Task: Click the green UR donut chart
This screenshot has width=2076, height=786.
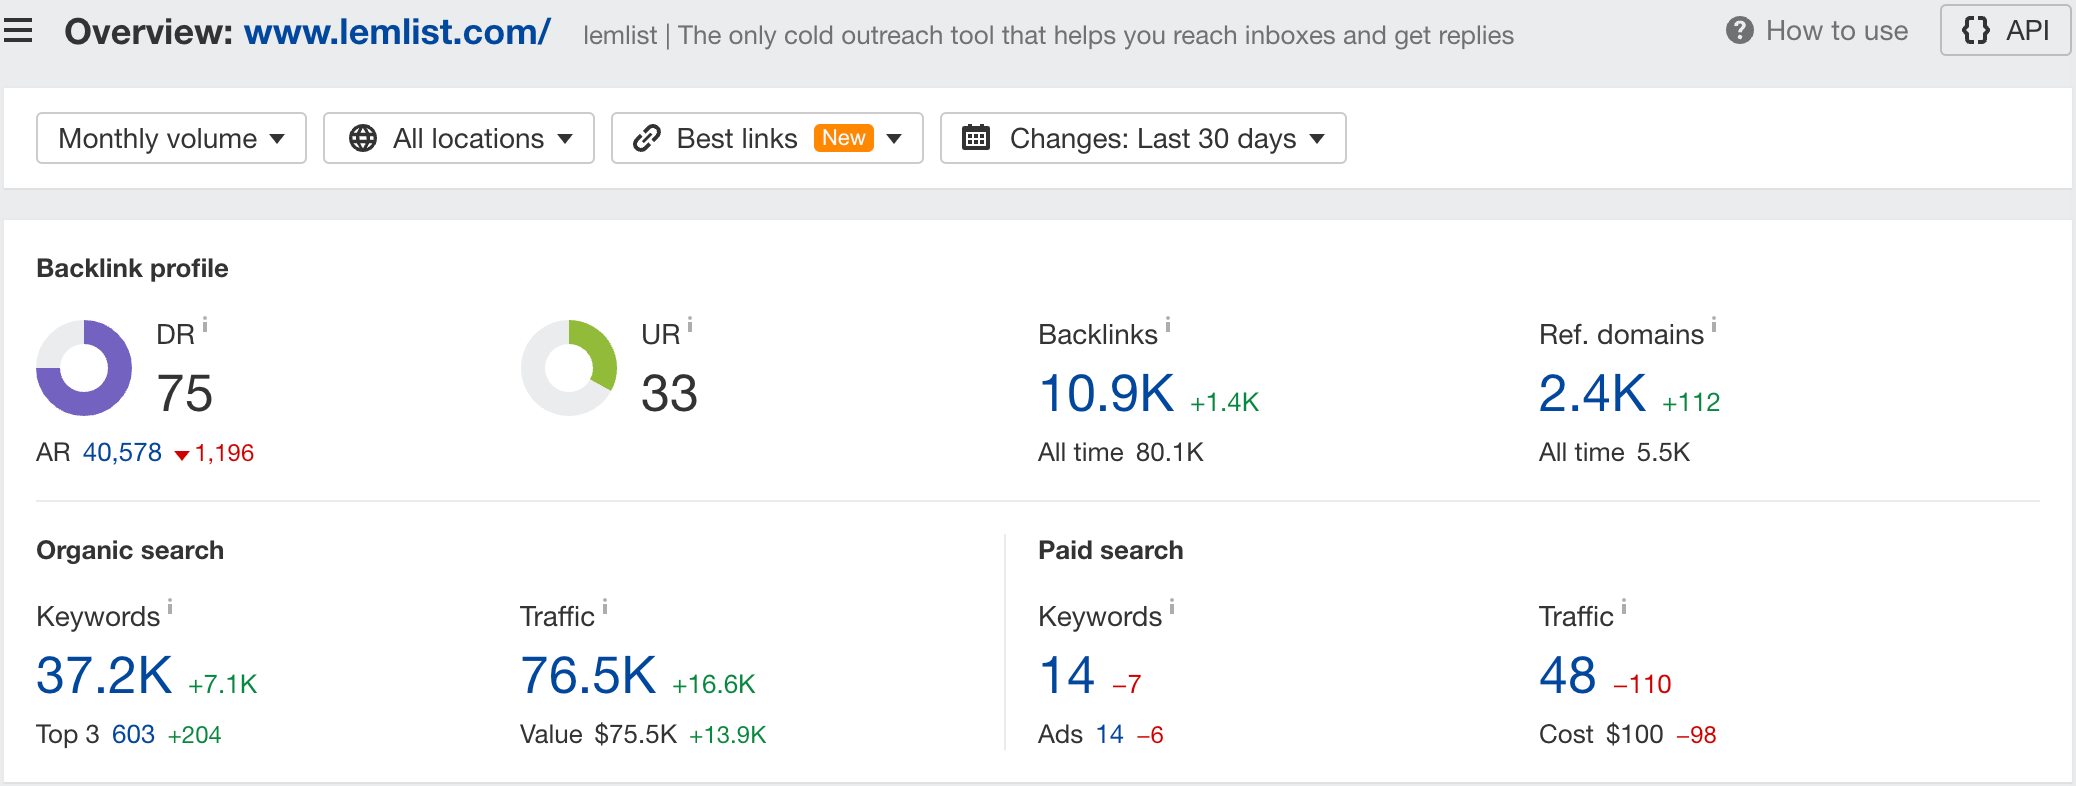Action: (x=569, y=368)
